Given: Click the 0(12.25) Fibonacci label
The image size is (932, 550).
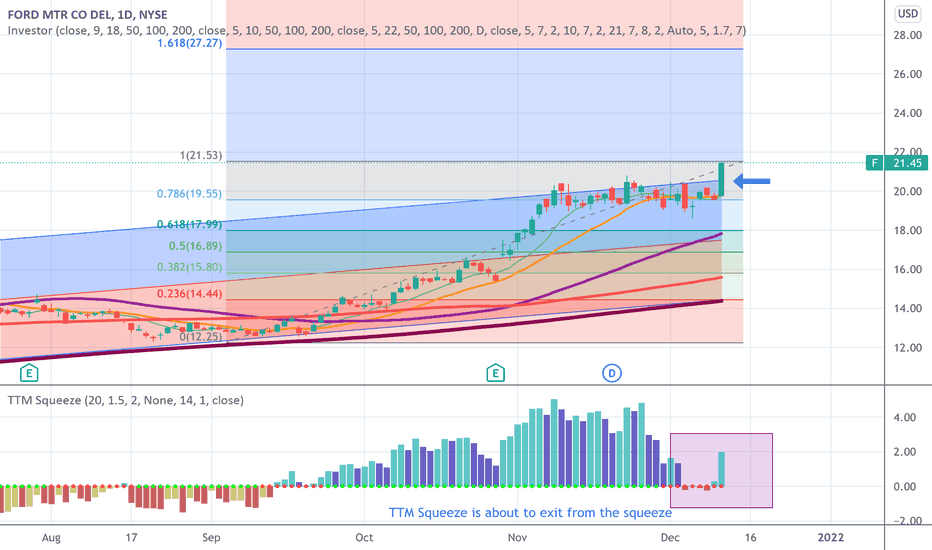Looking at the screenshot, I should click(201, 337).
